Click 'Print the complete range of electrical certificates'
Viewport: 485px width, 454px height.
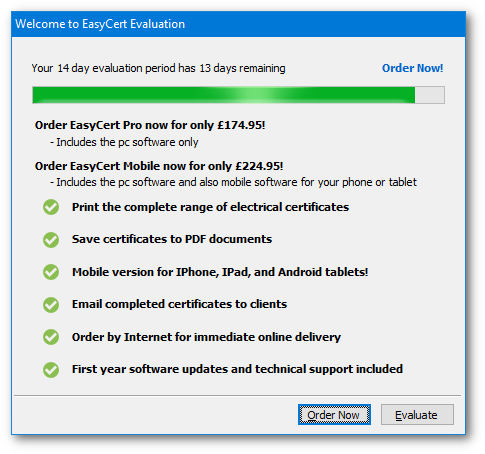[210, 207]
